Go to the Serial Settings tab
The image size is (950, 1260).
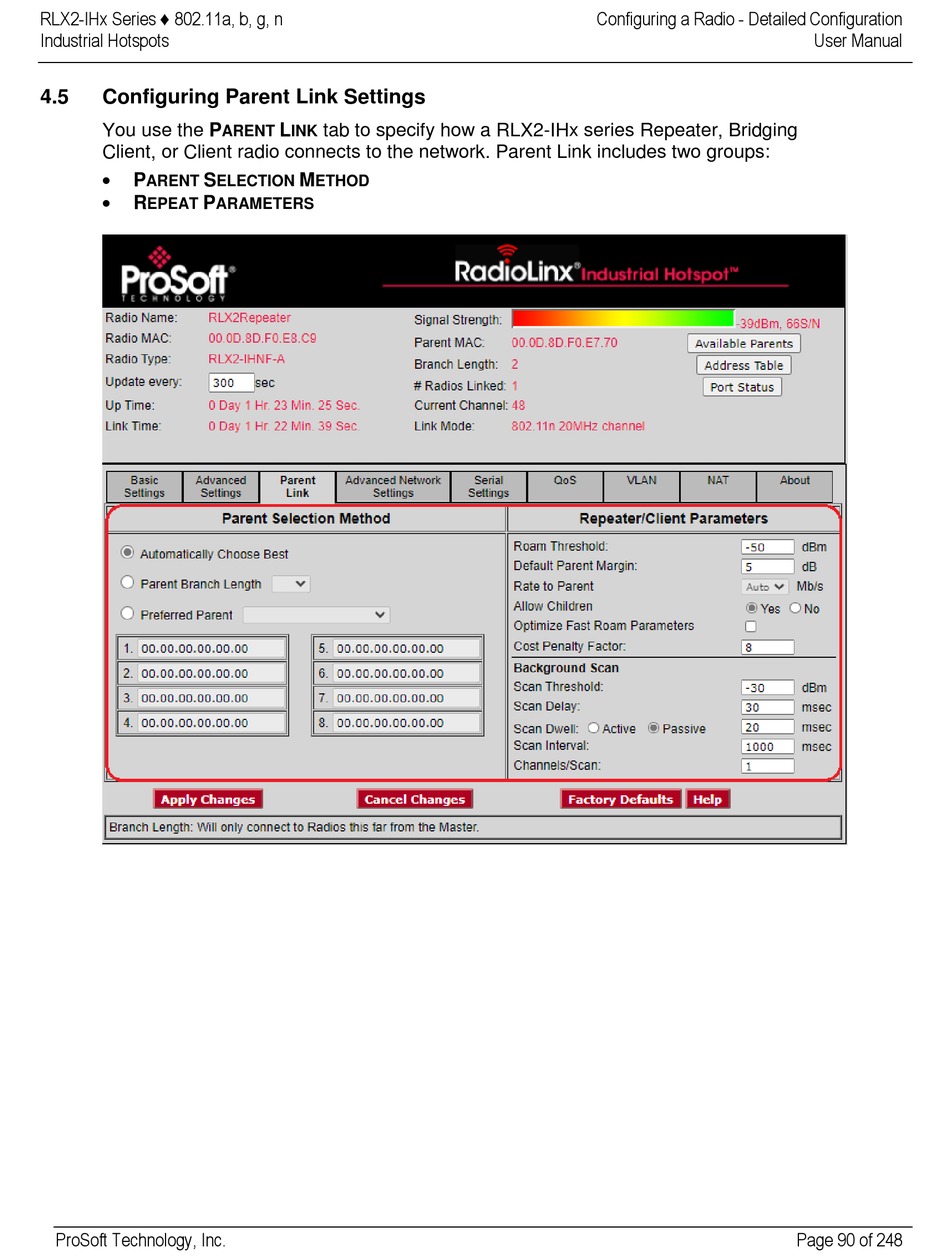(488, 487)
